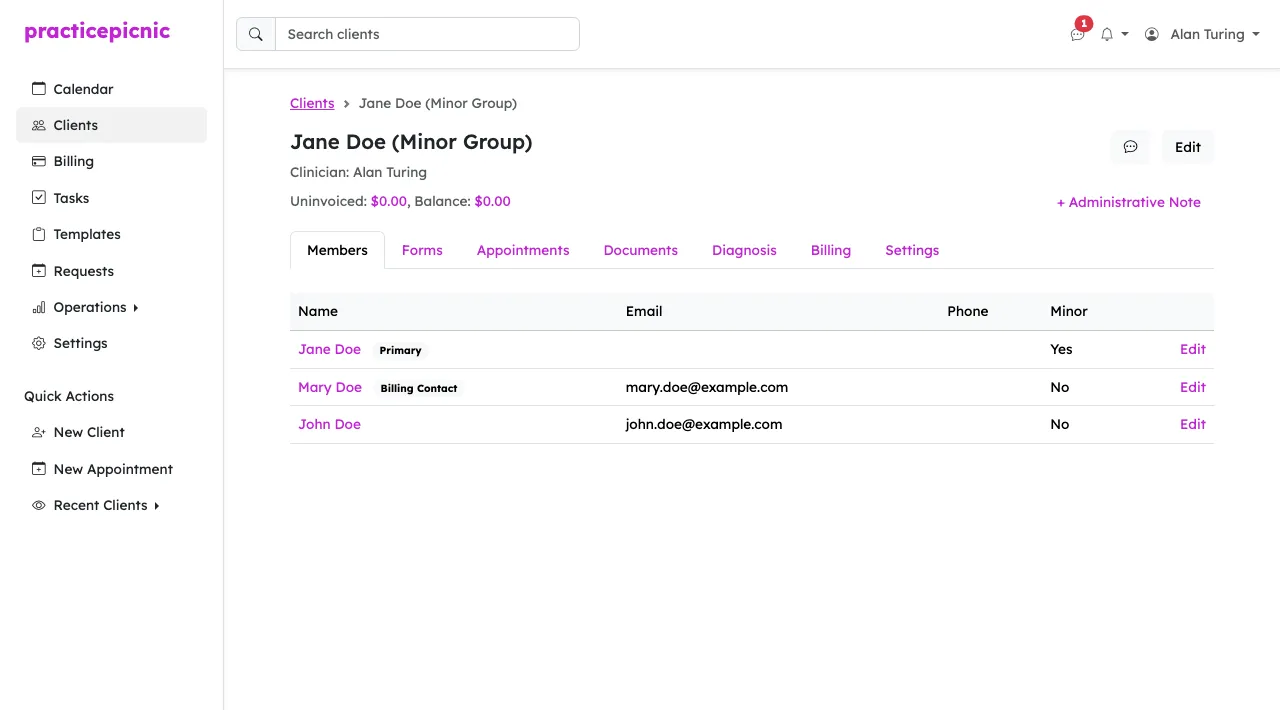Go back via the Clients breadcrumb link
The image size is (1280, 710).
(x=312, y=103)
